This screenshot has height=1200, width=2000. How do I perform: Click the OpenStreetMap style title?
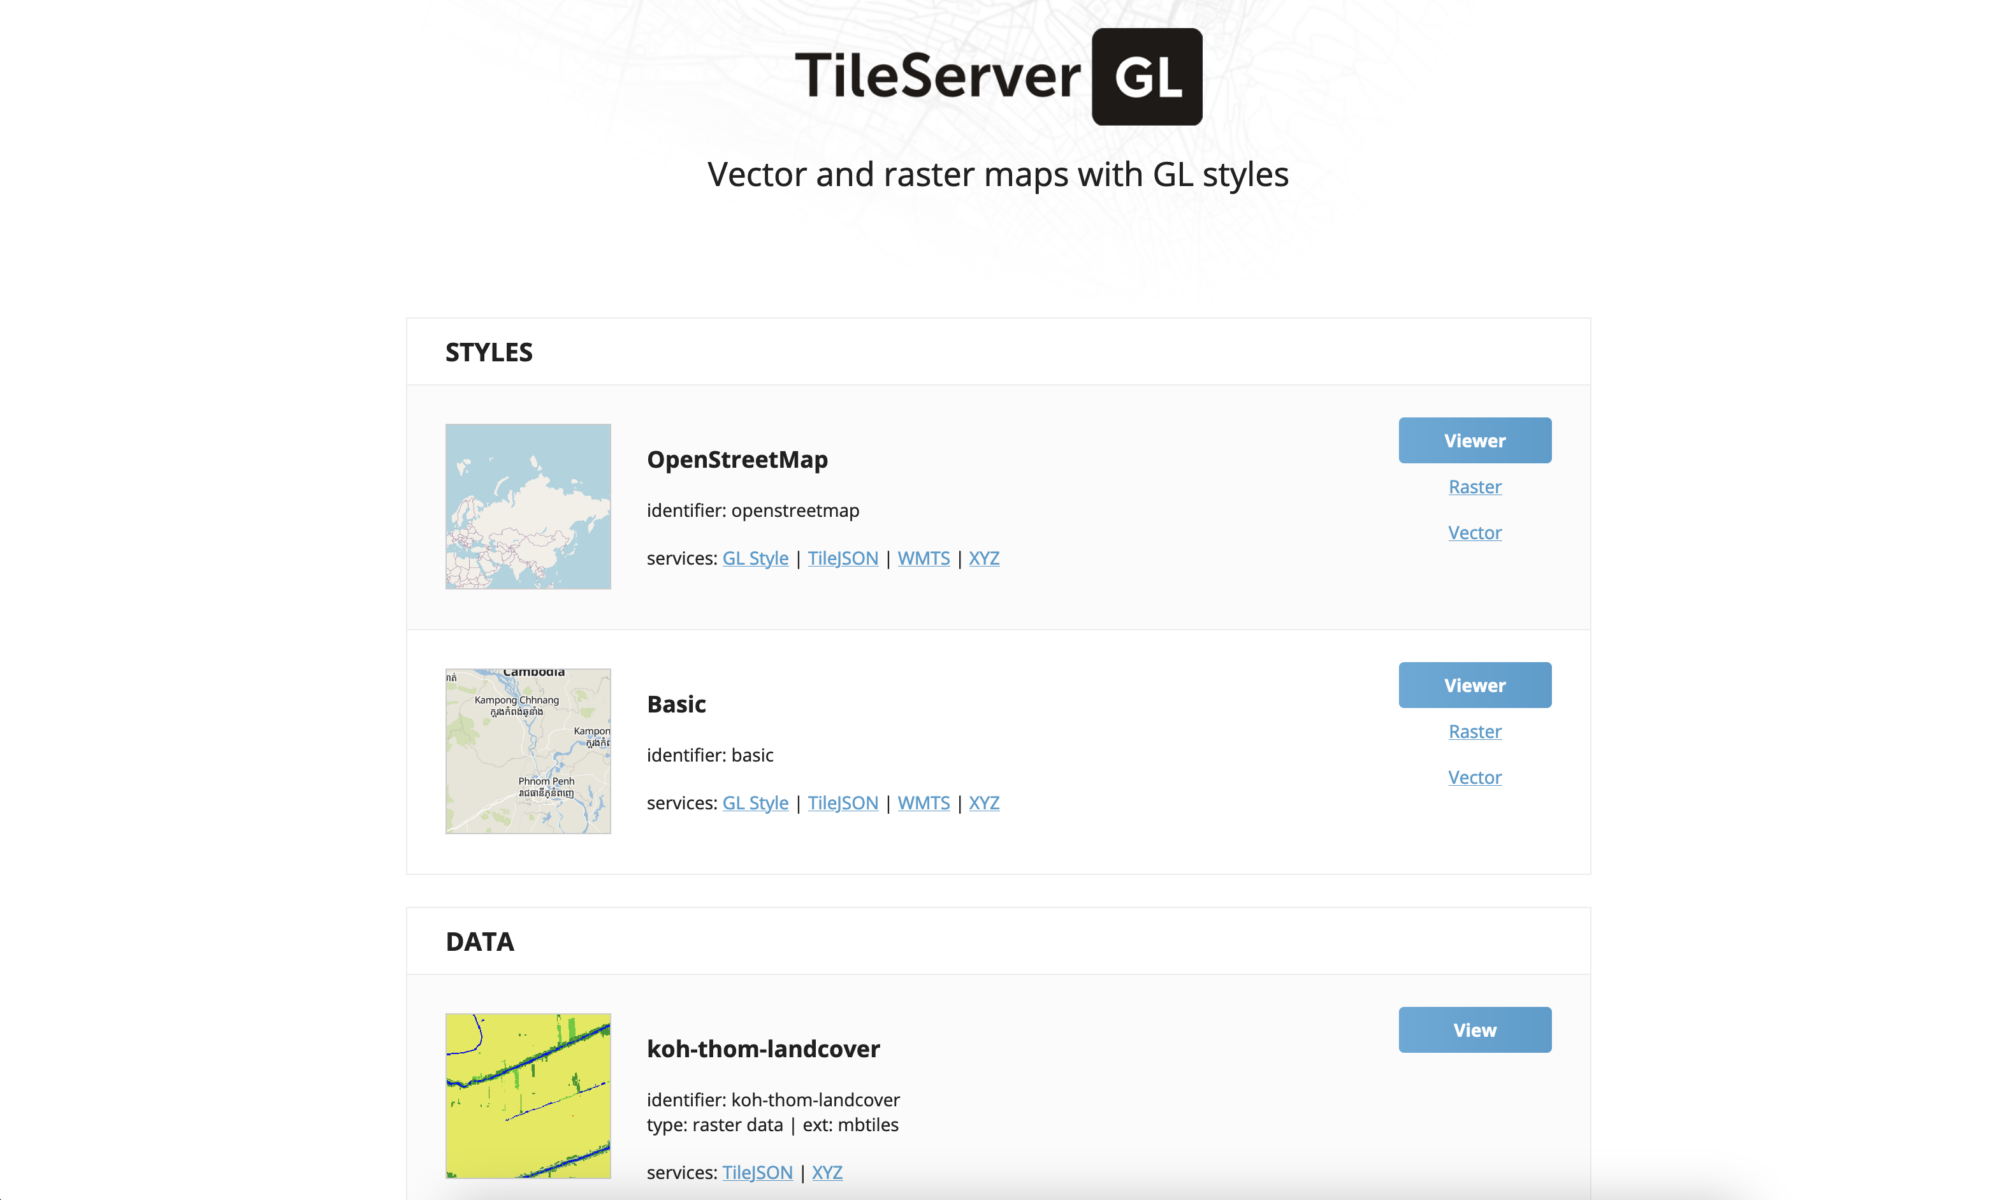tap(737, 460)
